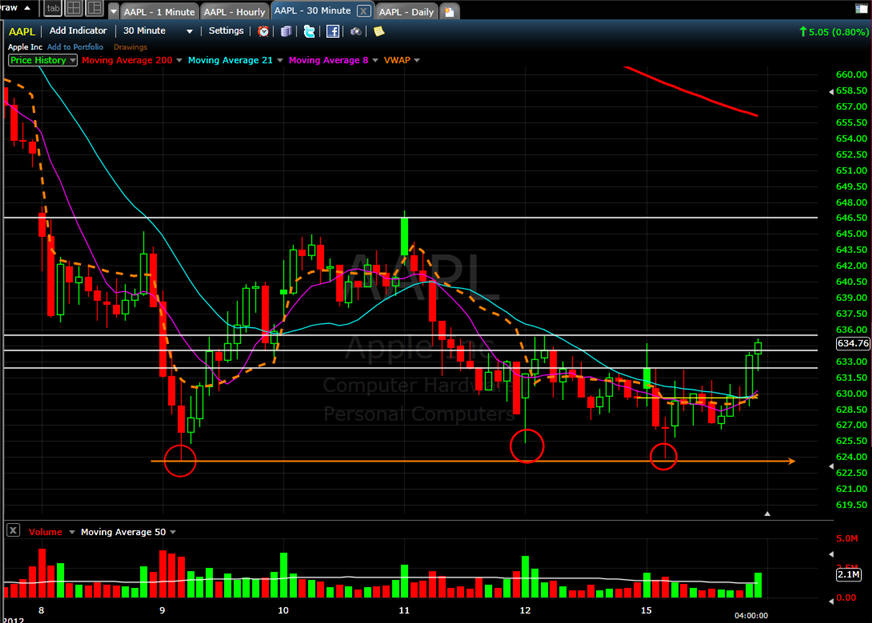Click the alarm clock alert icon
Screen dimensions: 872x623
click(264, 31)
